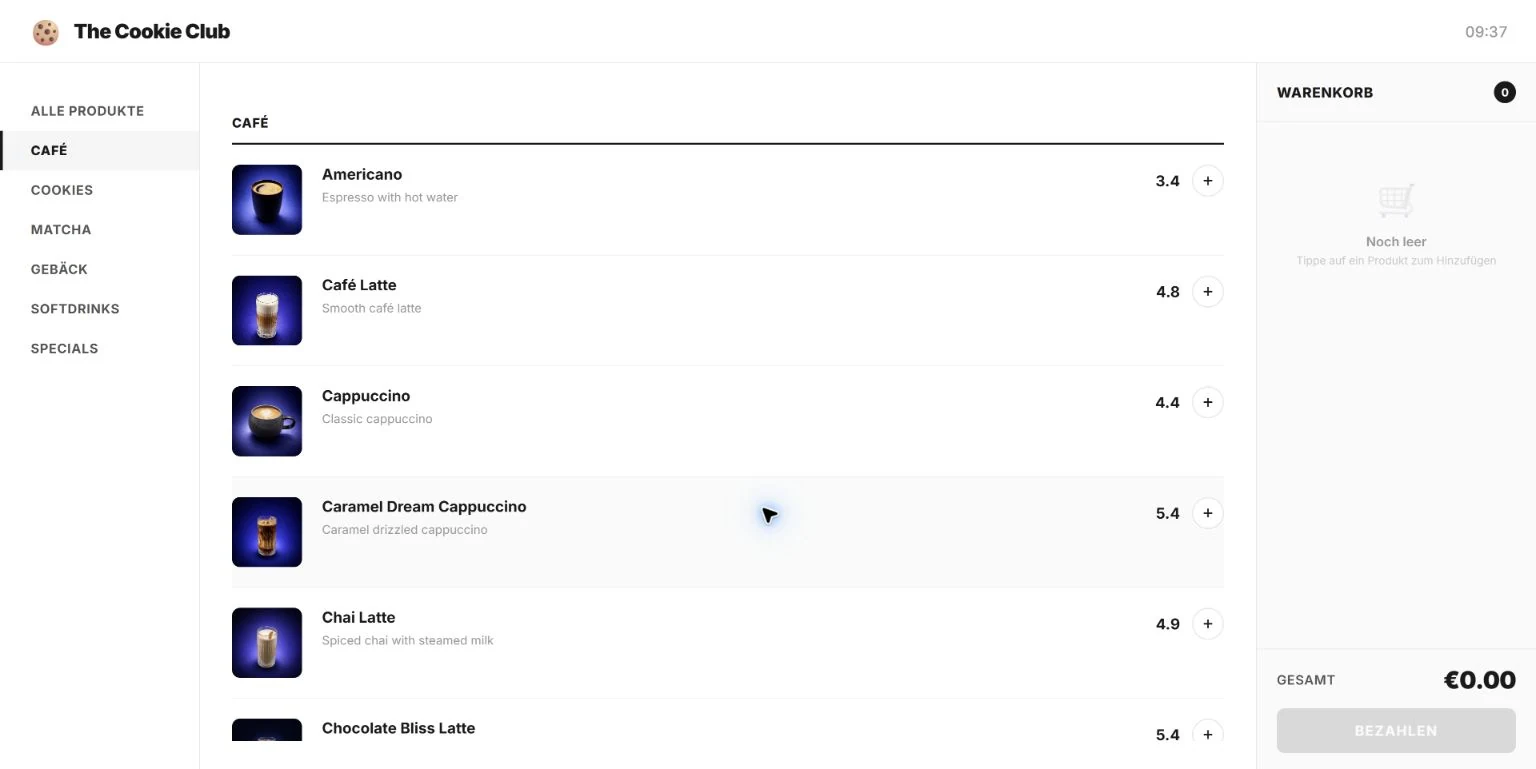Click the 'Spiced chai with steamed milk' text
The width and height of the screenshot is (1536, 769).
point(408,641)
